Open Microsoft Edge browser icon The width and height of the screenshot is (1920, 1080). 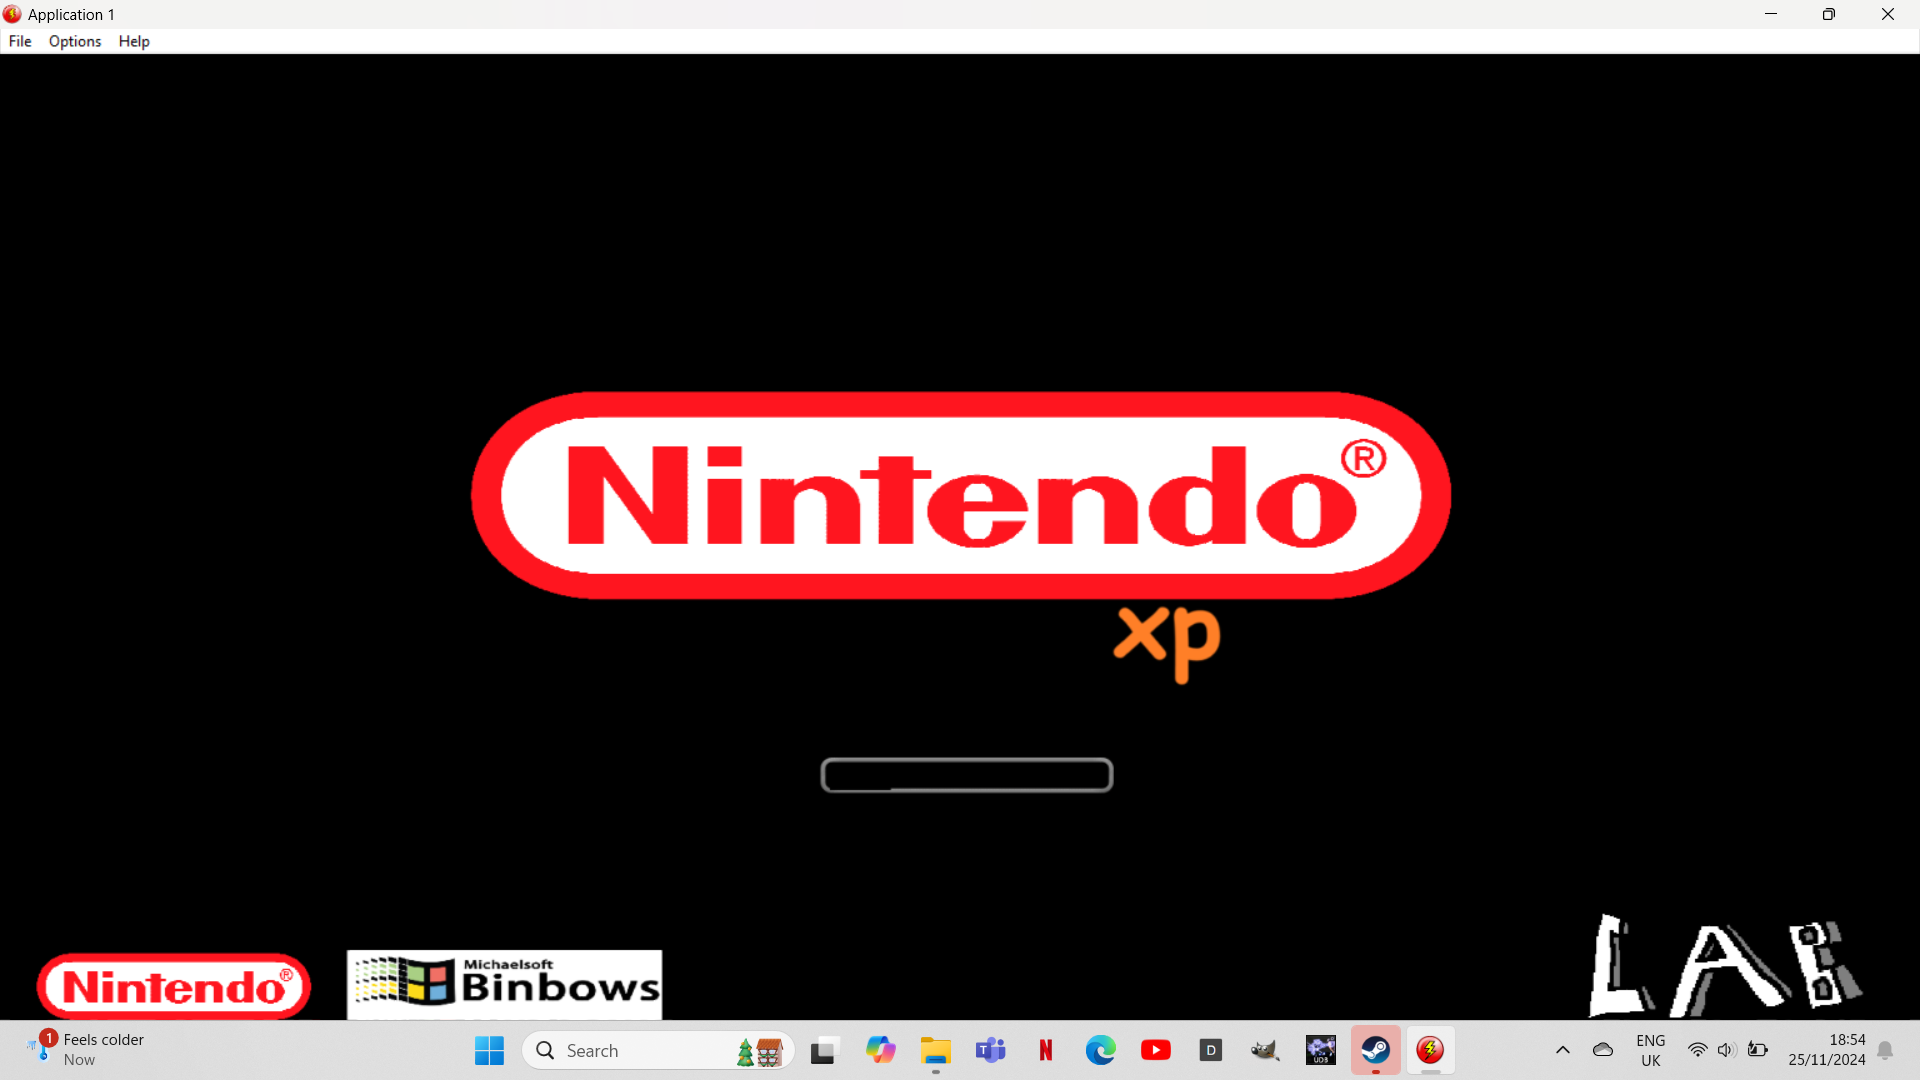coord(1100,1050)
